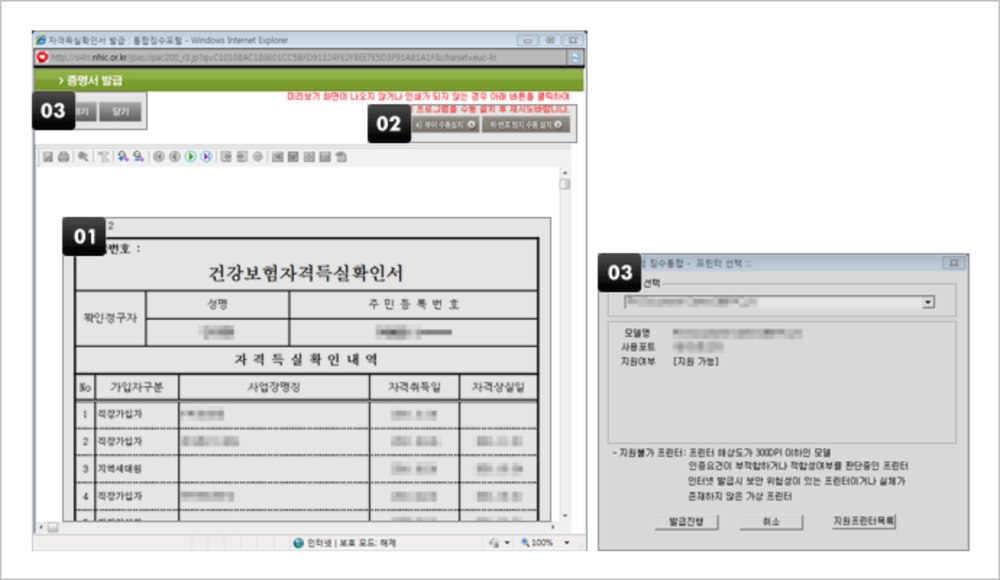The height and width of the screenshot is (580, 1000).
Task: Click the 지원프린터목록 button
Action: pyautogui.click(x=864, y=521)
